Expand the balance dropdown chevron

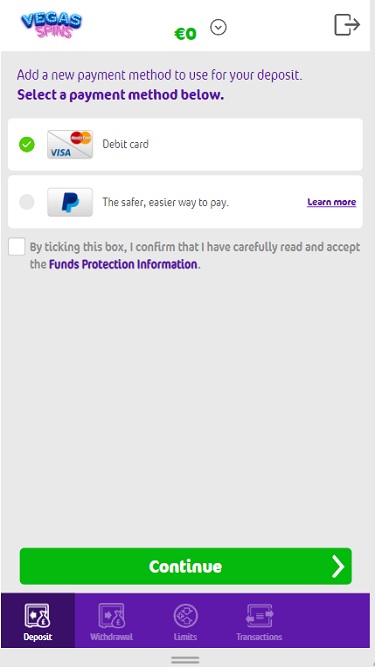218,28
